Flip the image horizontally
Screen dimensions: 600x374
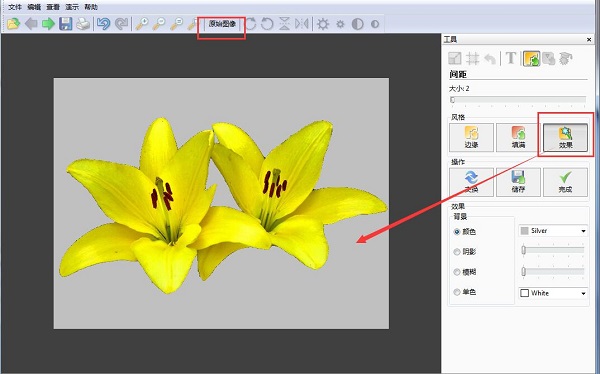coord(302,24)
